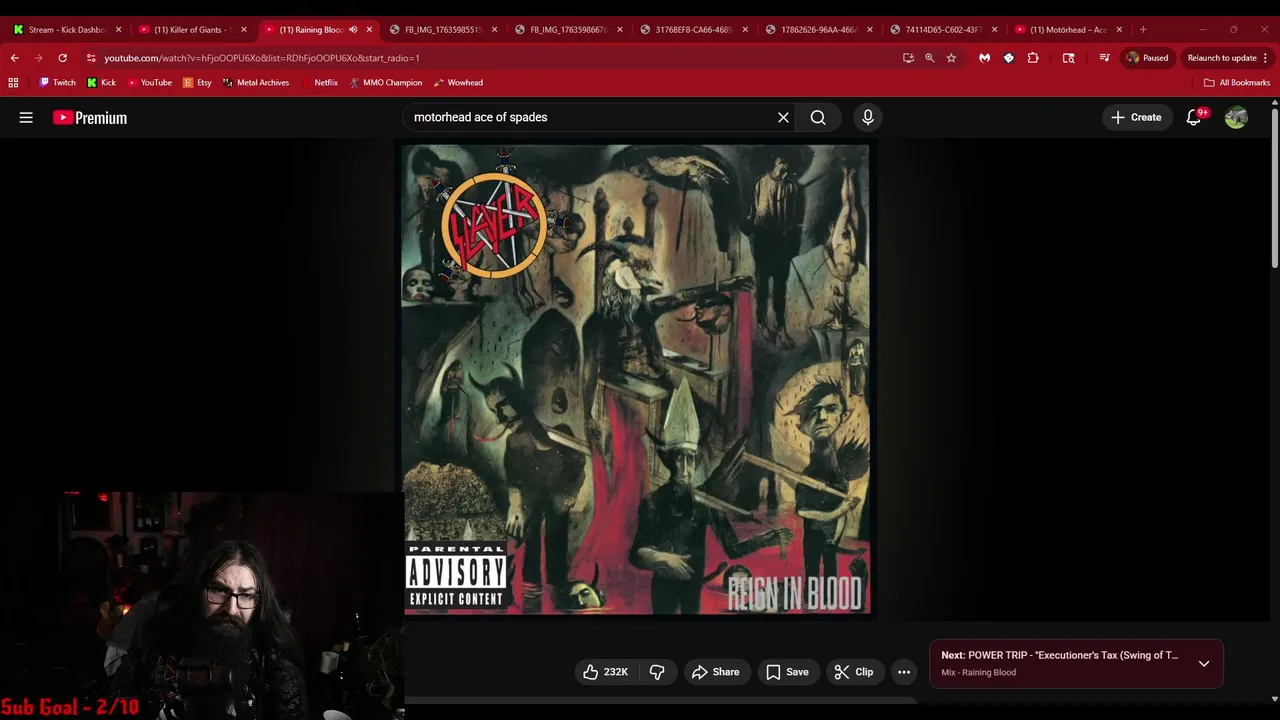Viewport: 1280px width, 720px height.
Task: Switch to the Motörhead – Ace tab
Action: (x=1068, y=30)
